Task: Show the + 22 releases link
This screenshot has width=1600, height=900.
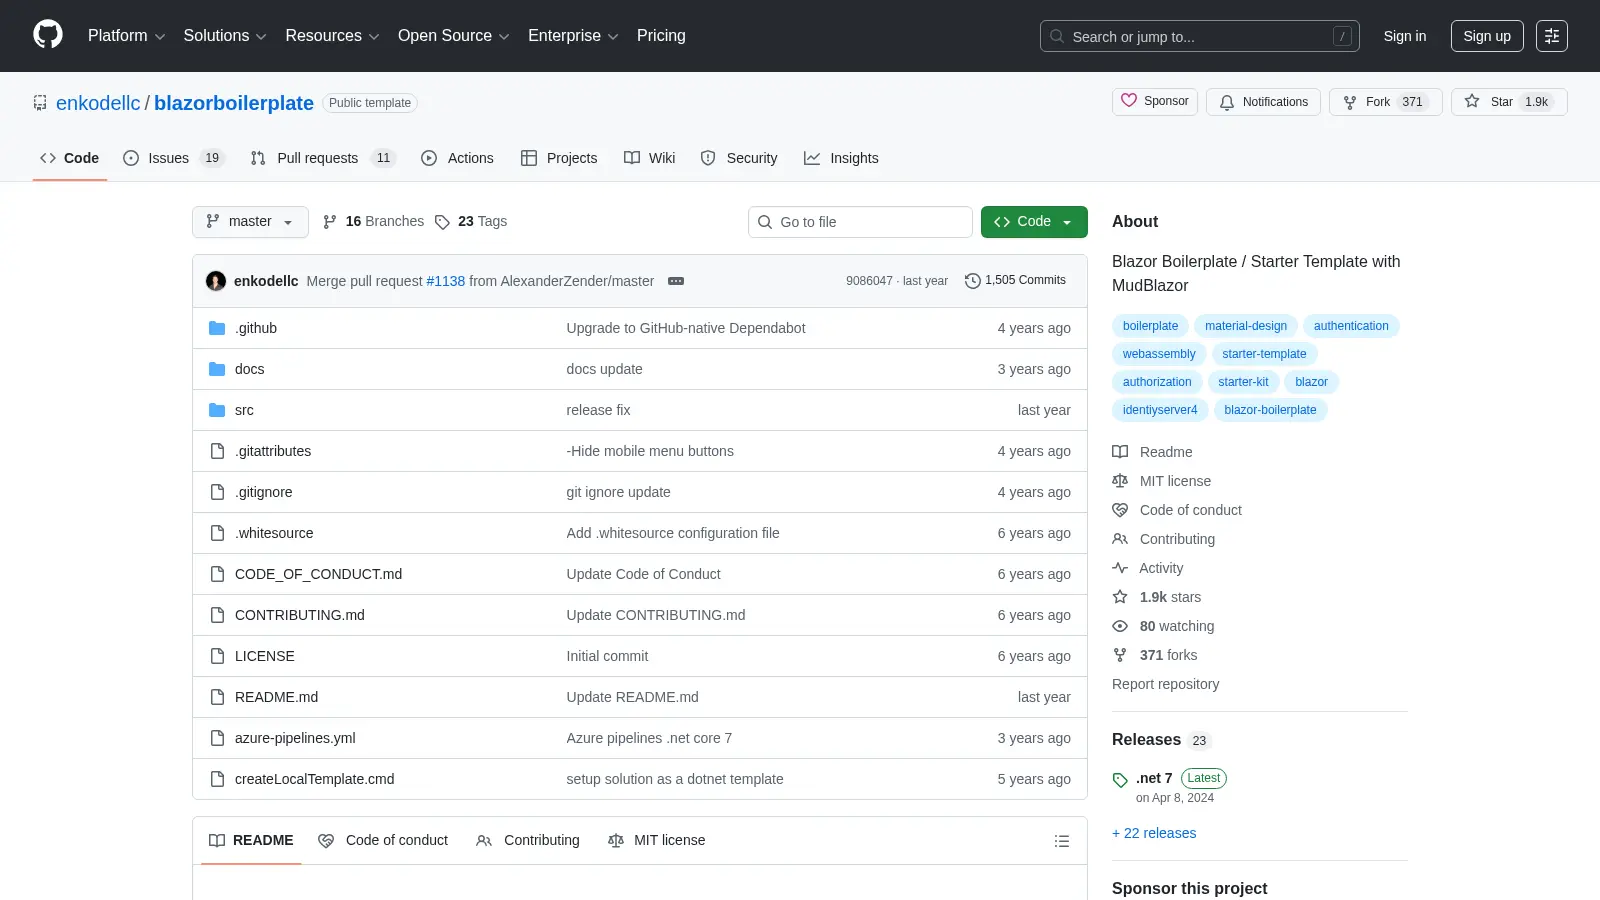Action: coord(1154,833)
